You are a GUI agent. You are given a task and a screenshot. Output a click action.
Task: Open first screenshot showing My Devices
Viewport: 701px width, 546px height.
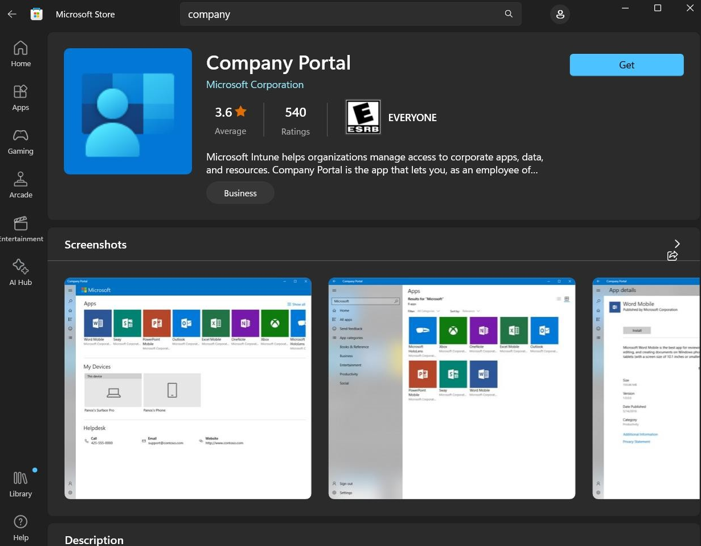pyautogui.click(x=188, y=388)
